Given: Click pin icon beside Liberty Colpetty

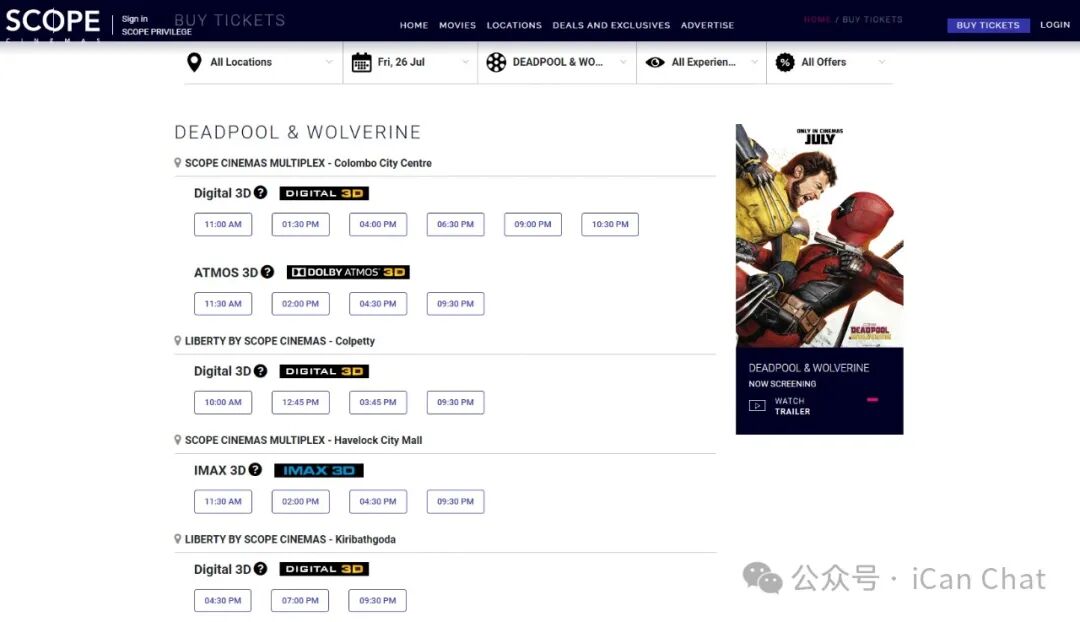Looking at the screenshot, I should (x=178, y=340).
